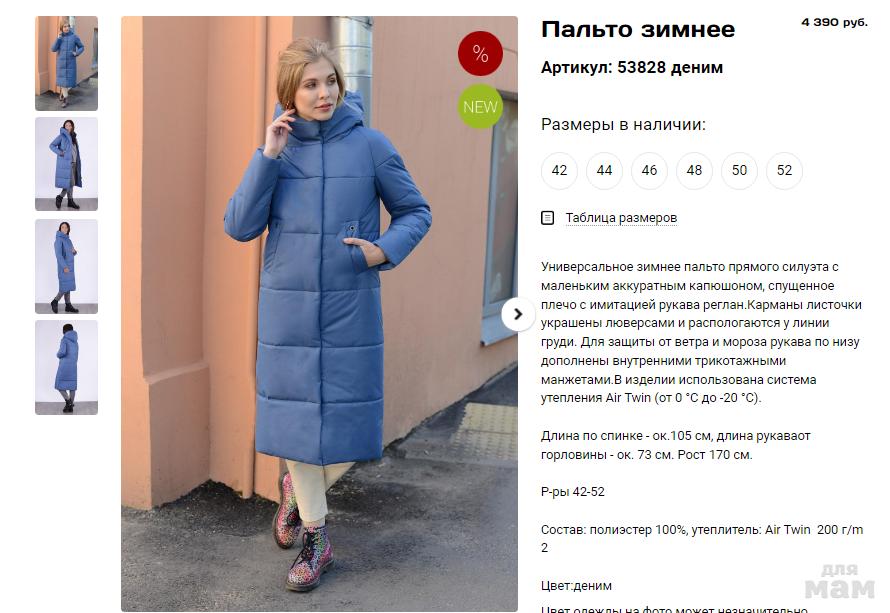Show first thumbnail of coat outdoors

[66, 63]
